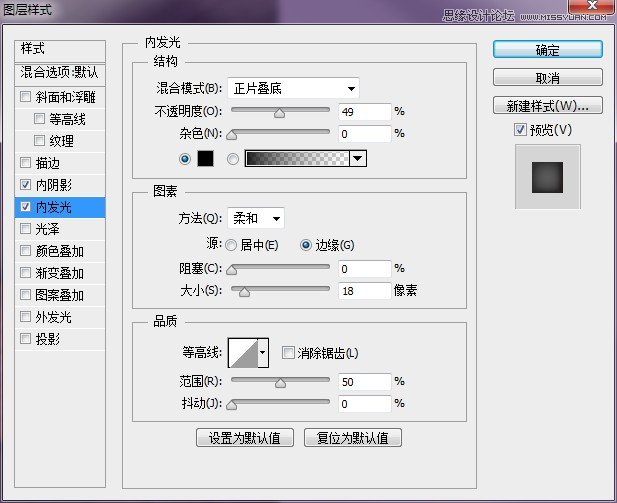Click the 大小 slider handle
The width and height of the screenshot is (617, 503).
tap(244, 292)
